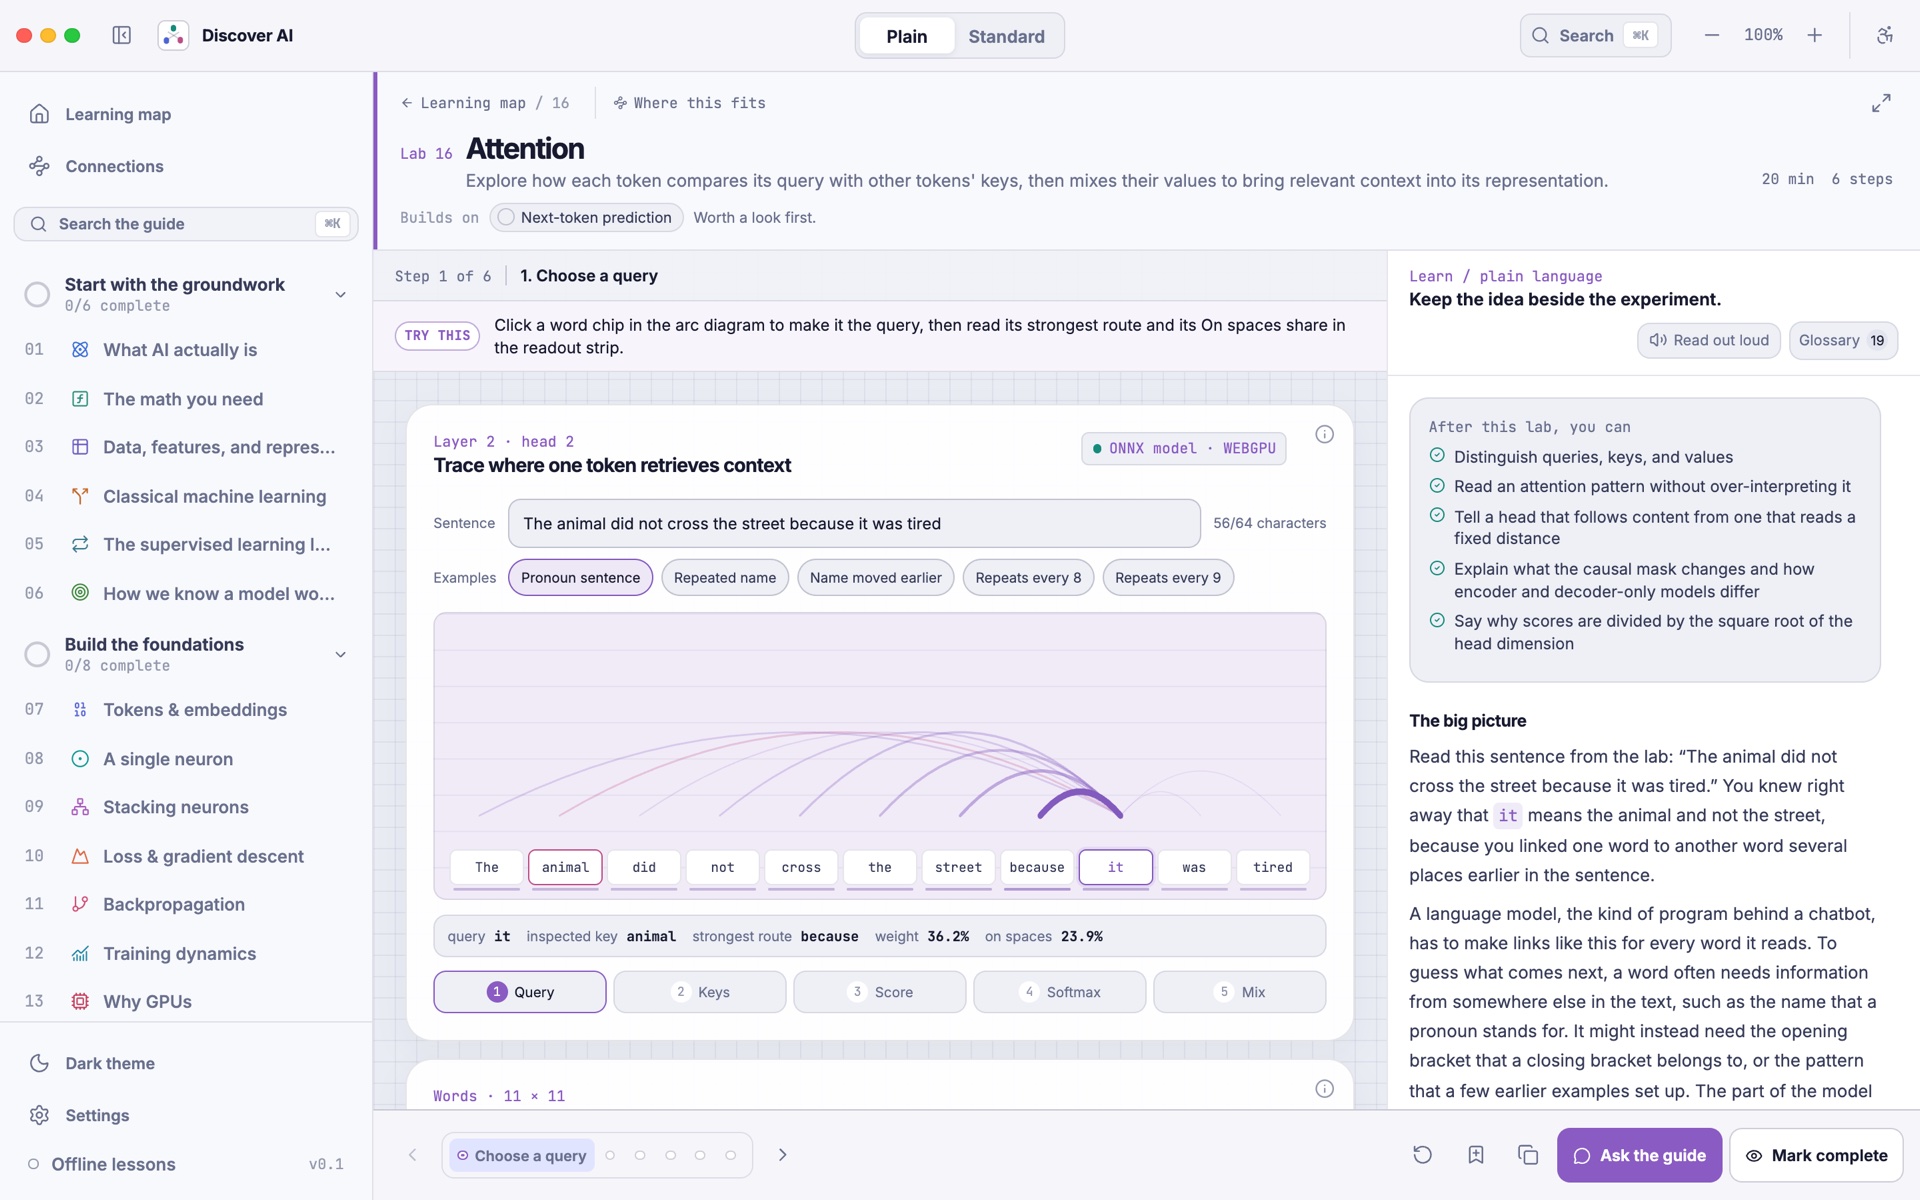Viewport: 1920px width, 1200px height.
Task: Click the Sentence input field
Action: coord(854,523)
